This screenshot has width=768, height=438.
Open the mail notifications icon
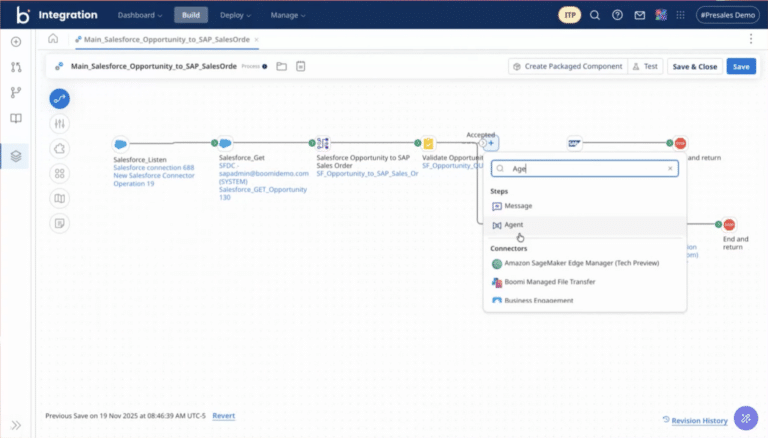pyautogui.click(x=639, y=15)
